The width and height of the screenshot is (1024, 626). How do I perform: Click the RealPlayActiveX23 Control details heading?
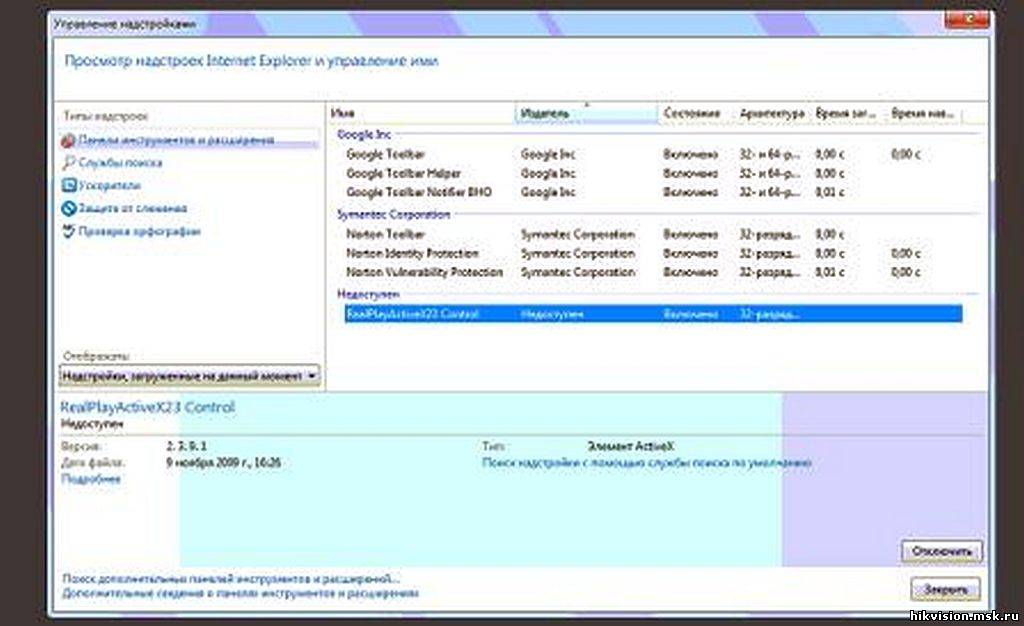pyautogui.click(x=147, y=407)
